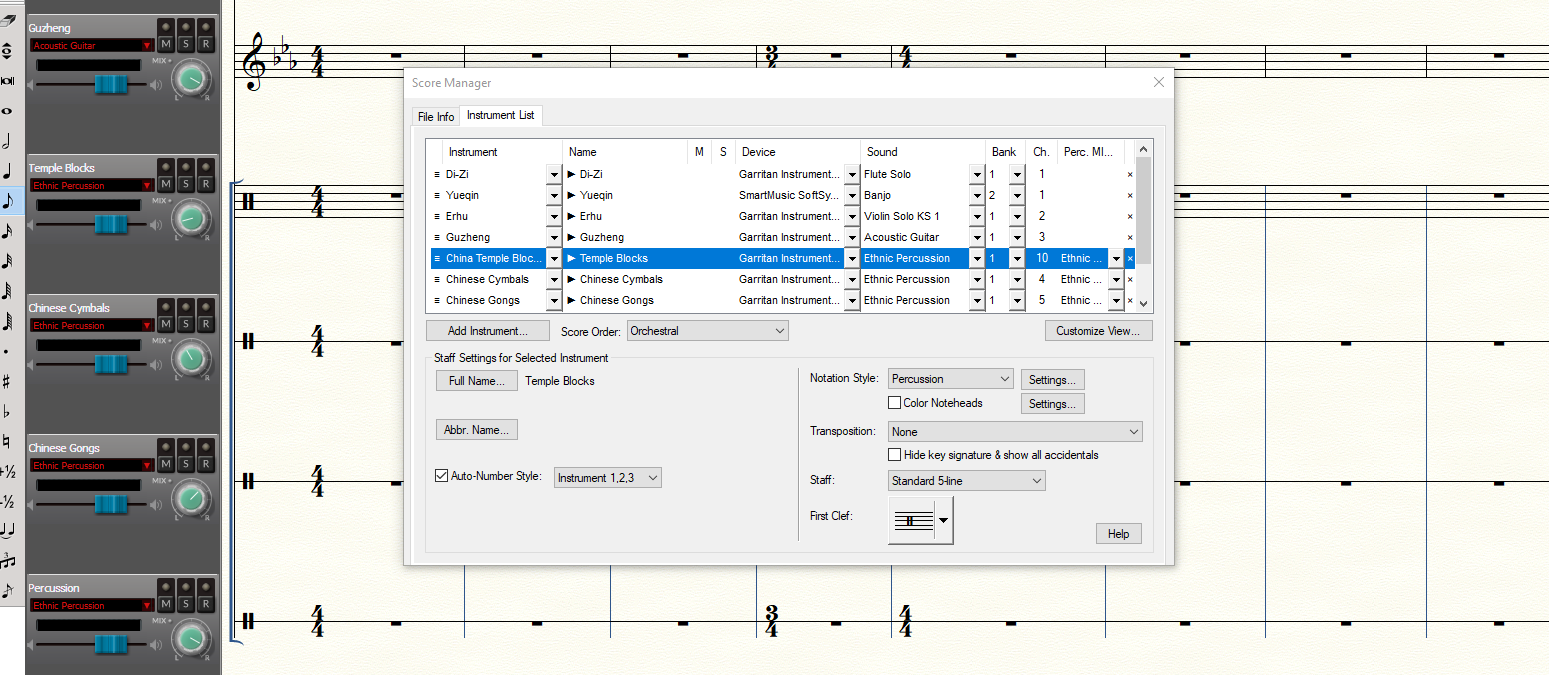Select the tuplet tool
The image size is (1549, 675).
pyautogui.click(x=7, y=560)
